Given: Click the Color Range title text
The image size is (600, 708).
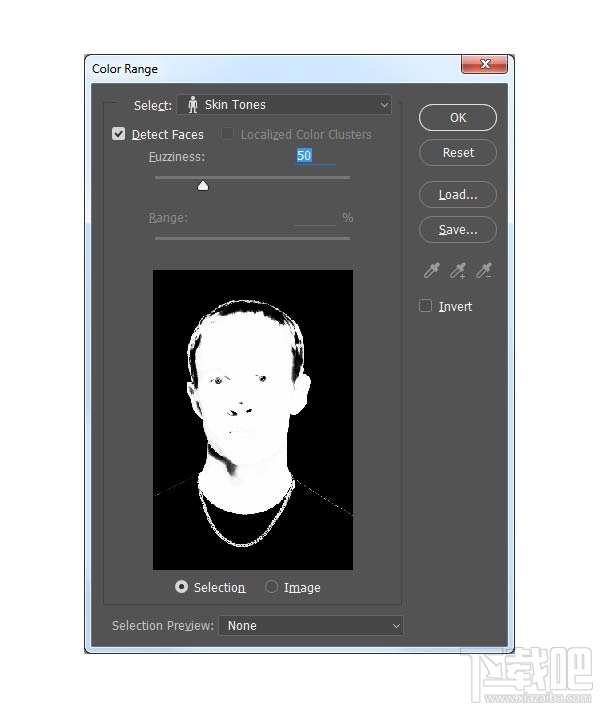Looking at the screenshot, I should (x=125, y=69).
